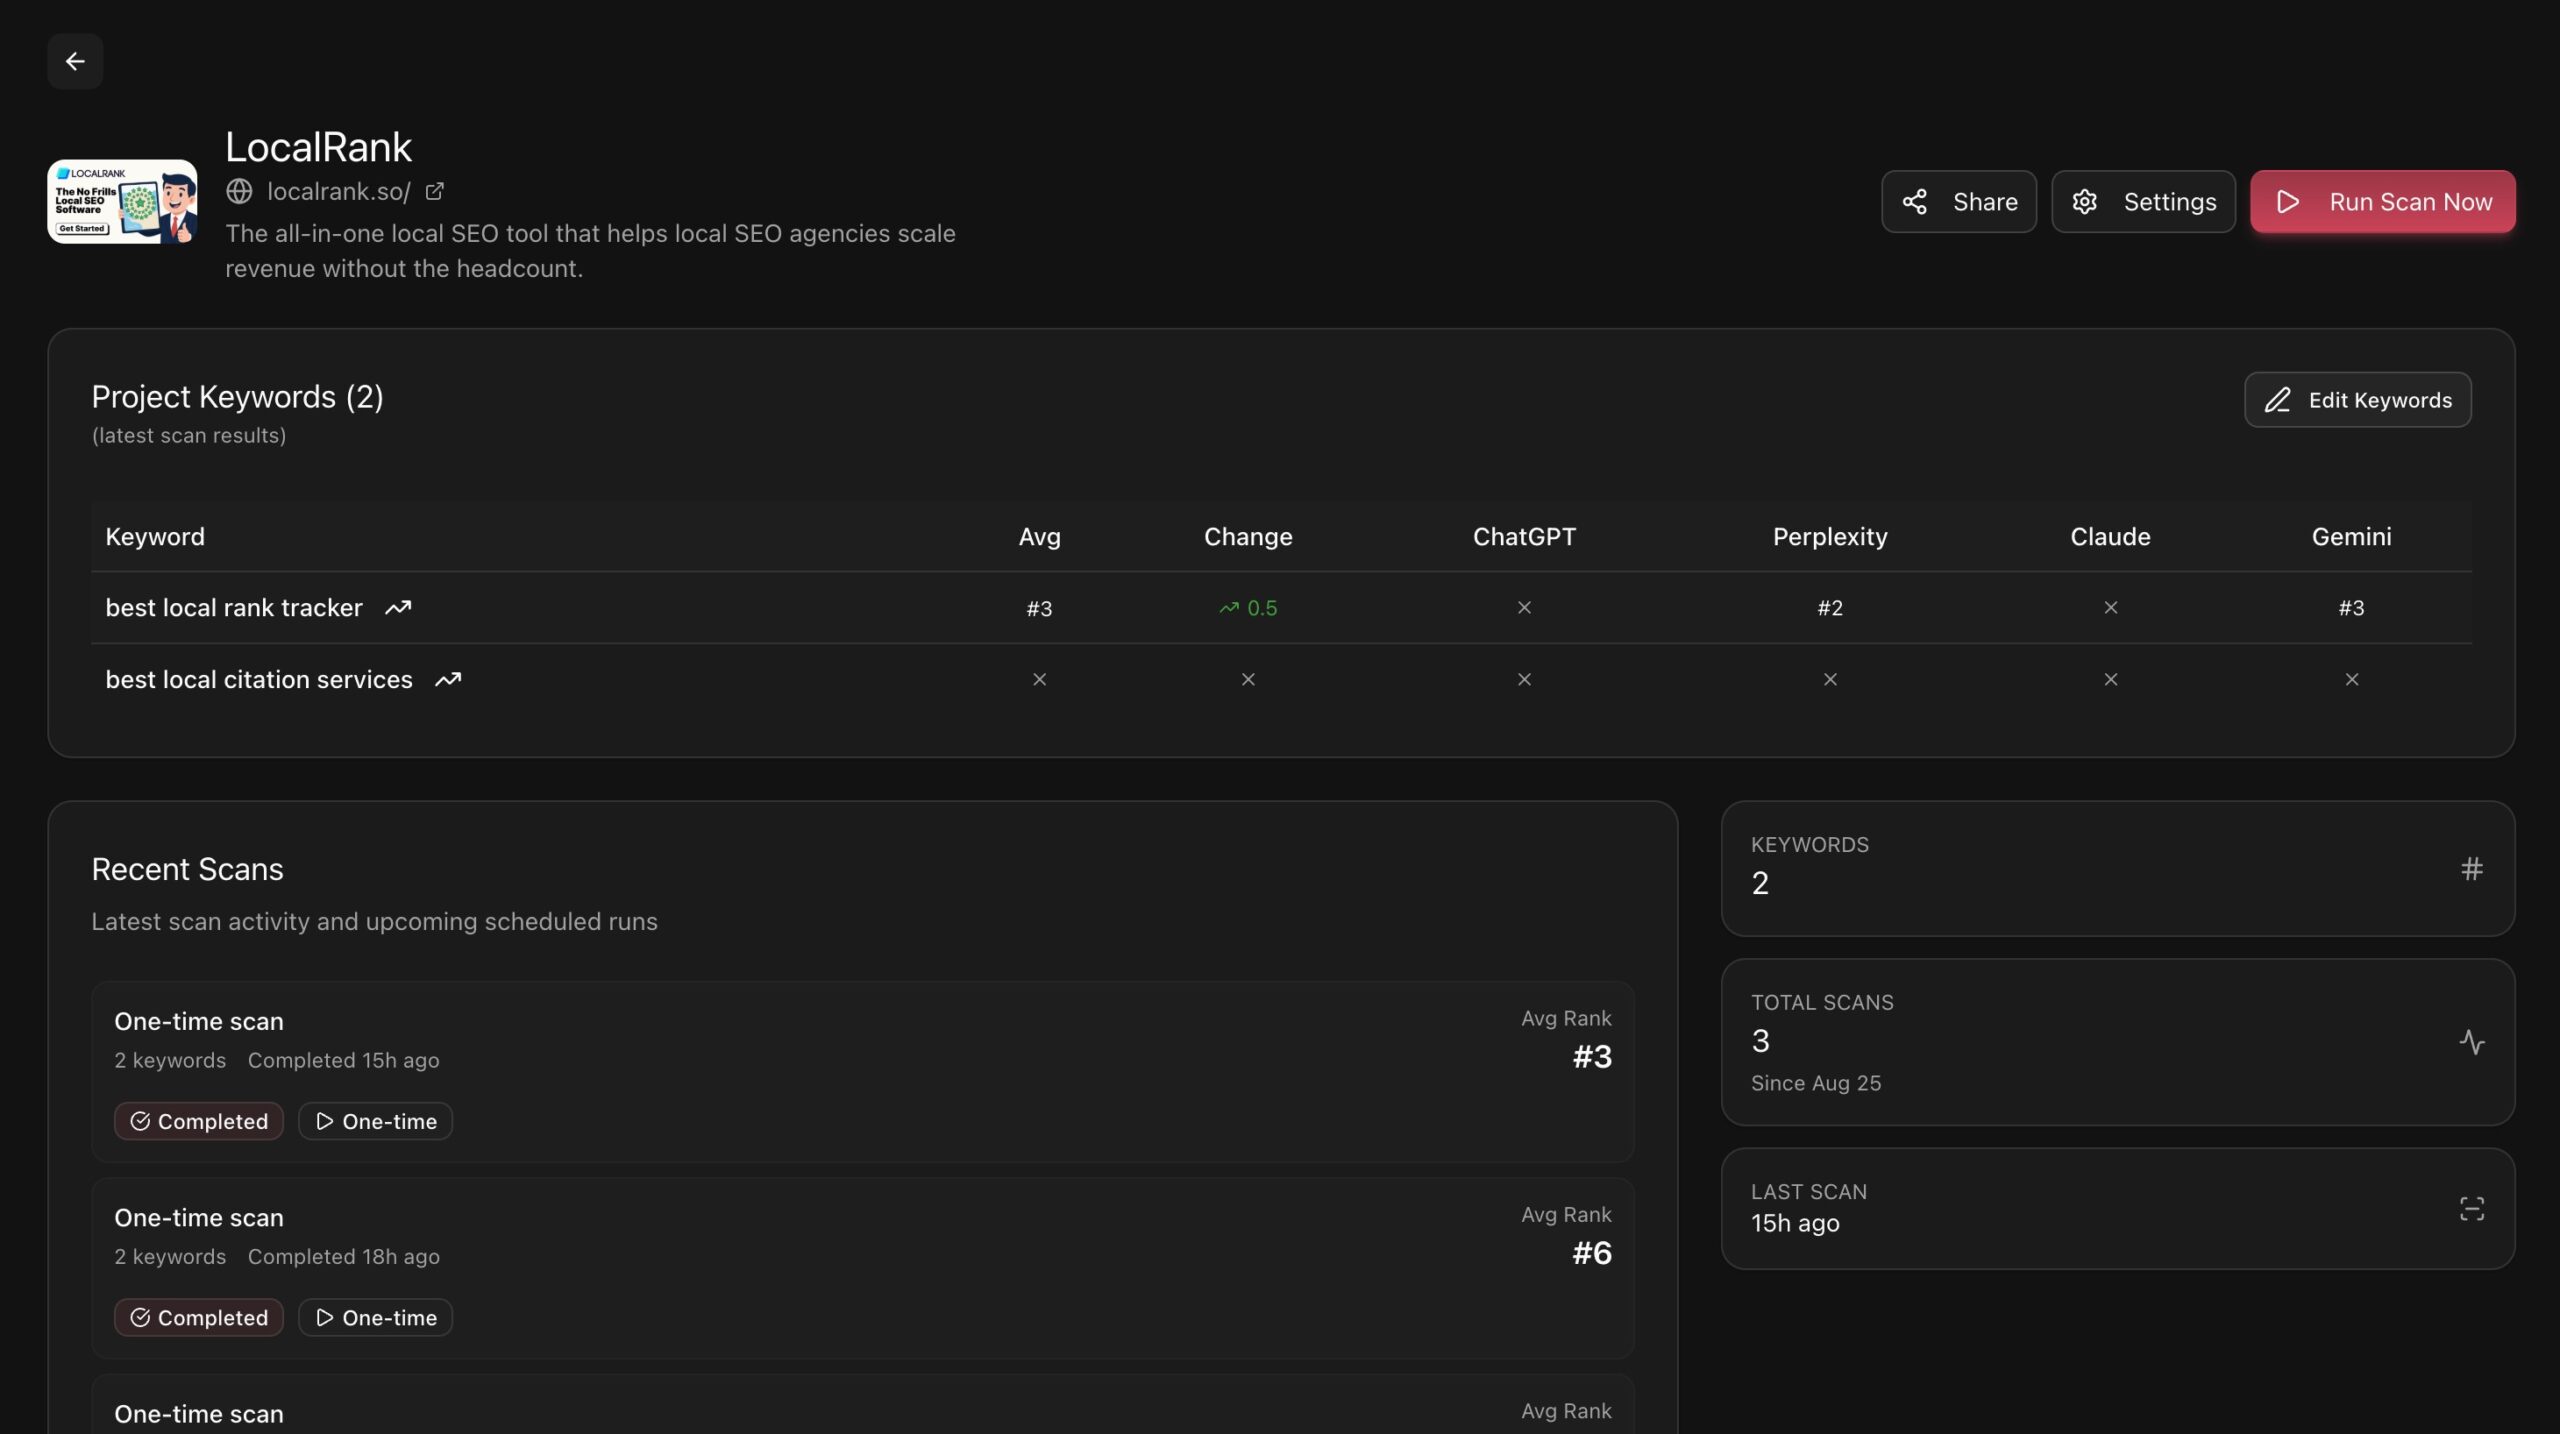2560x1434 pixels.
Task: Click trend icon next to best local citation services
Action: click(448, 680)
